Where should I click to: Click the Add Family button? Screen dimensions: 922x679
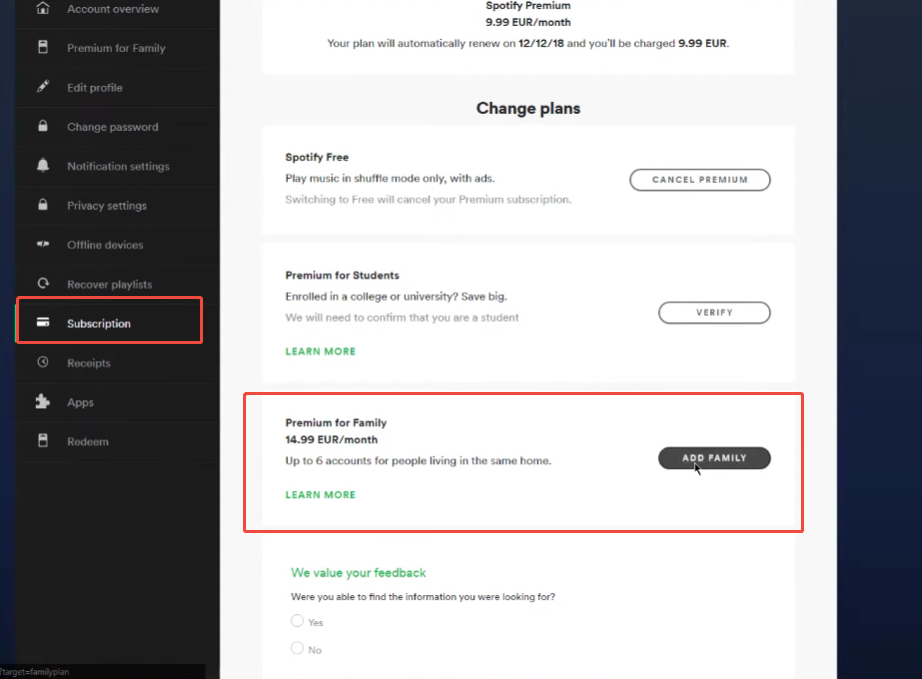click(714, 458)
